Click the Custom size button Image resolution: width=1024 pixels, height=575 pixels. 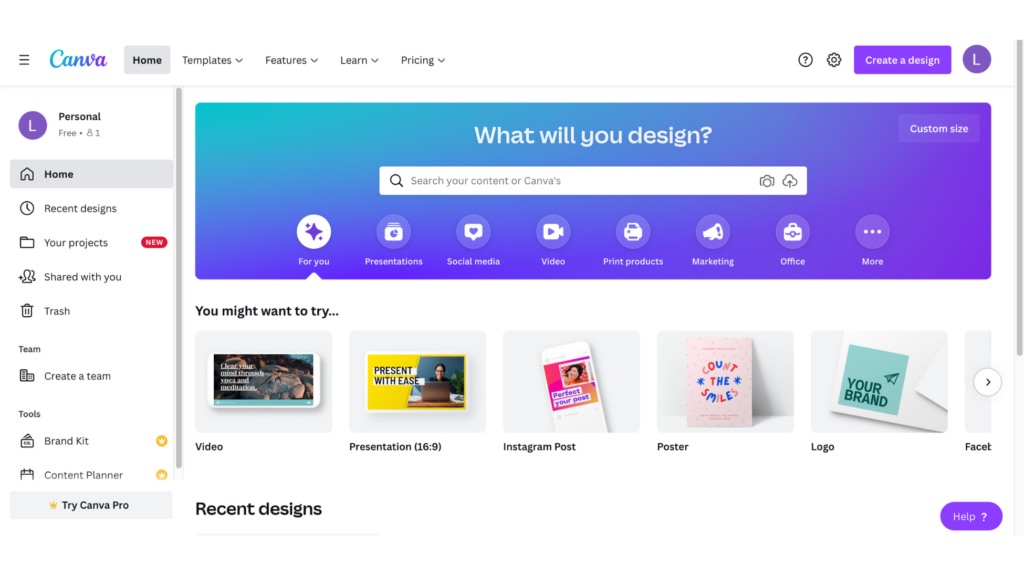coord(938,129)
